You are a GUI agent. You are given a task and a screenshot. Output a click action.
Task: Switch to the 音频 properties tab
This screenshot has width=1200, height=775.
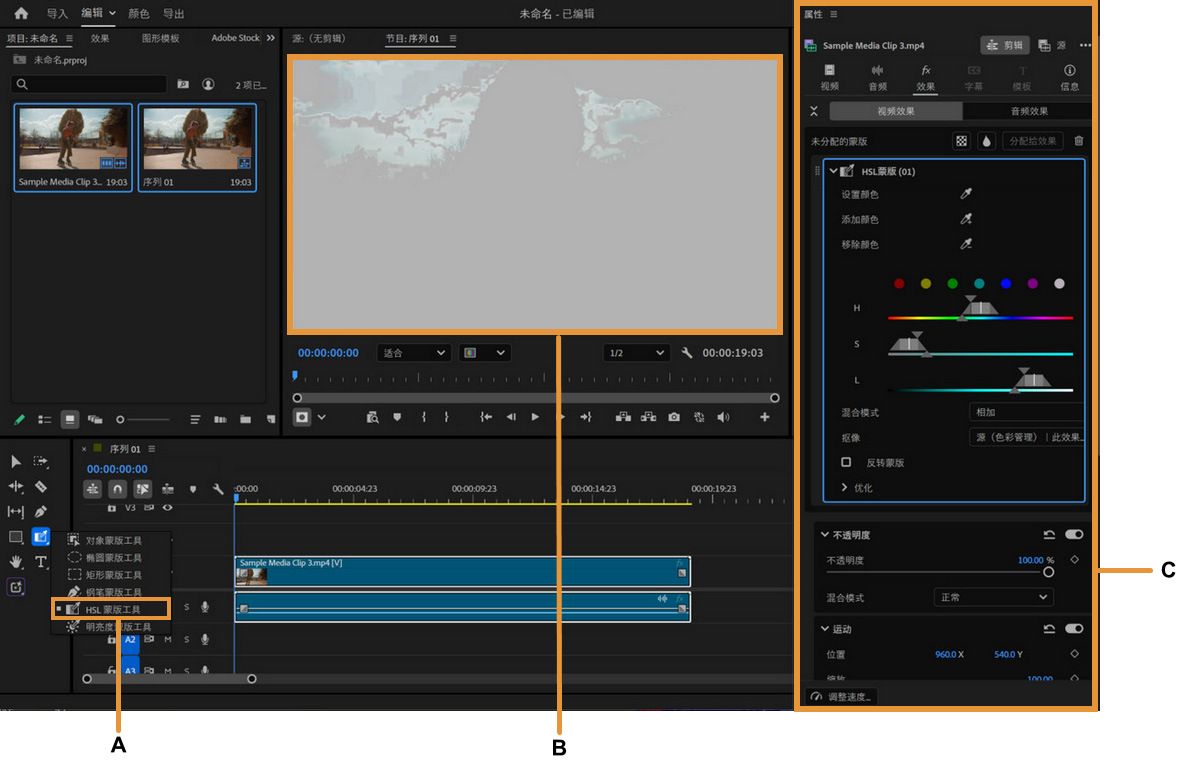click(877, 77)
